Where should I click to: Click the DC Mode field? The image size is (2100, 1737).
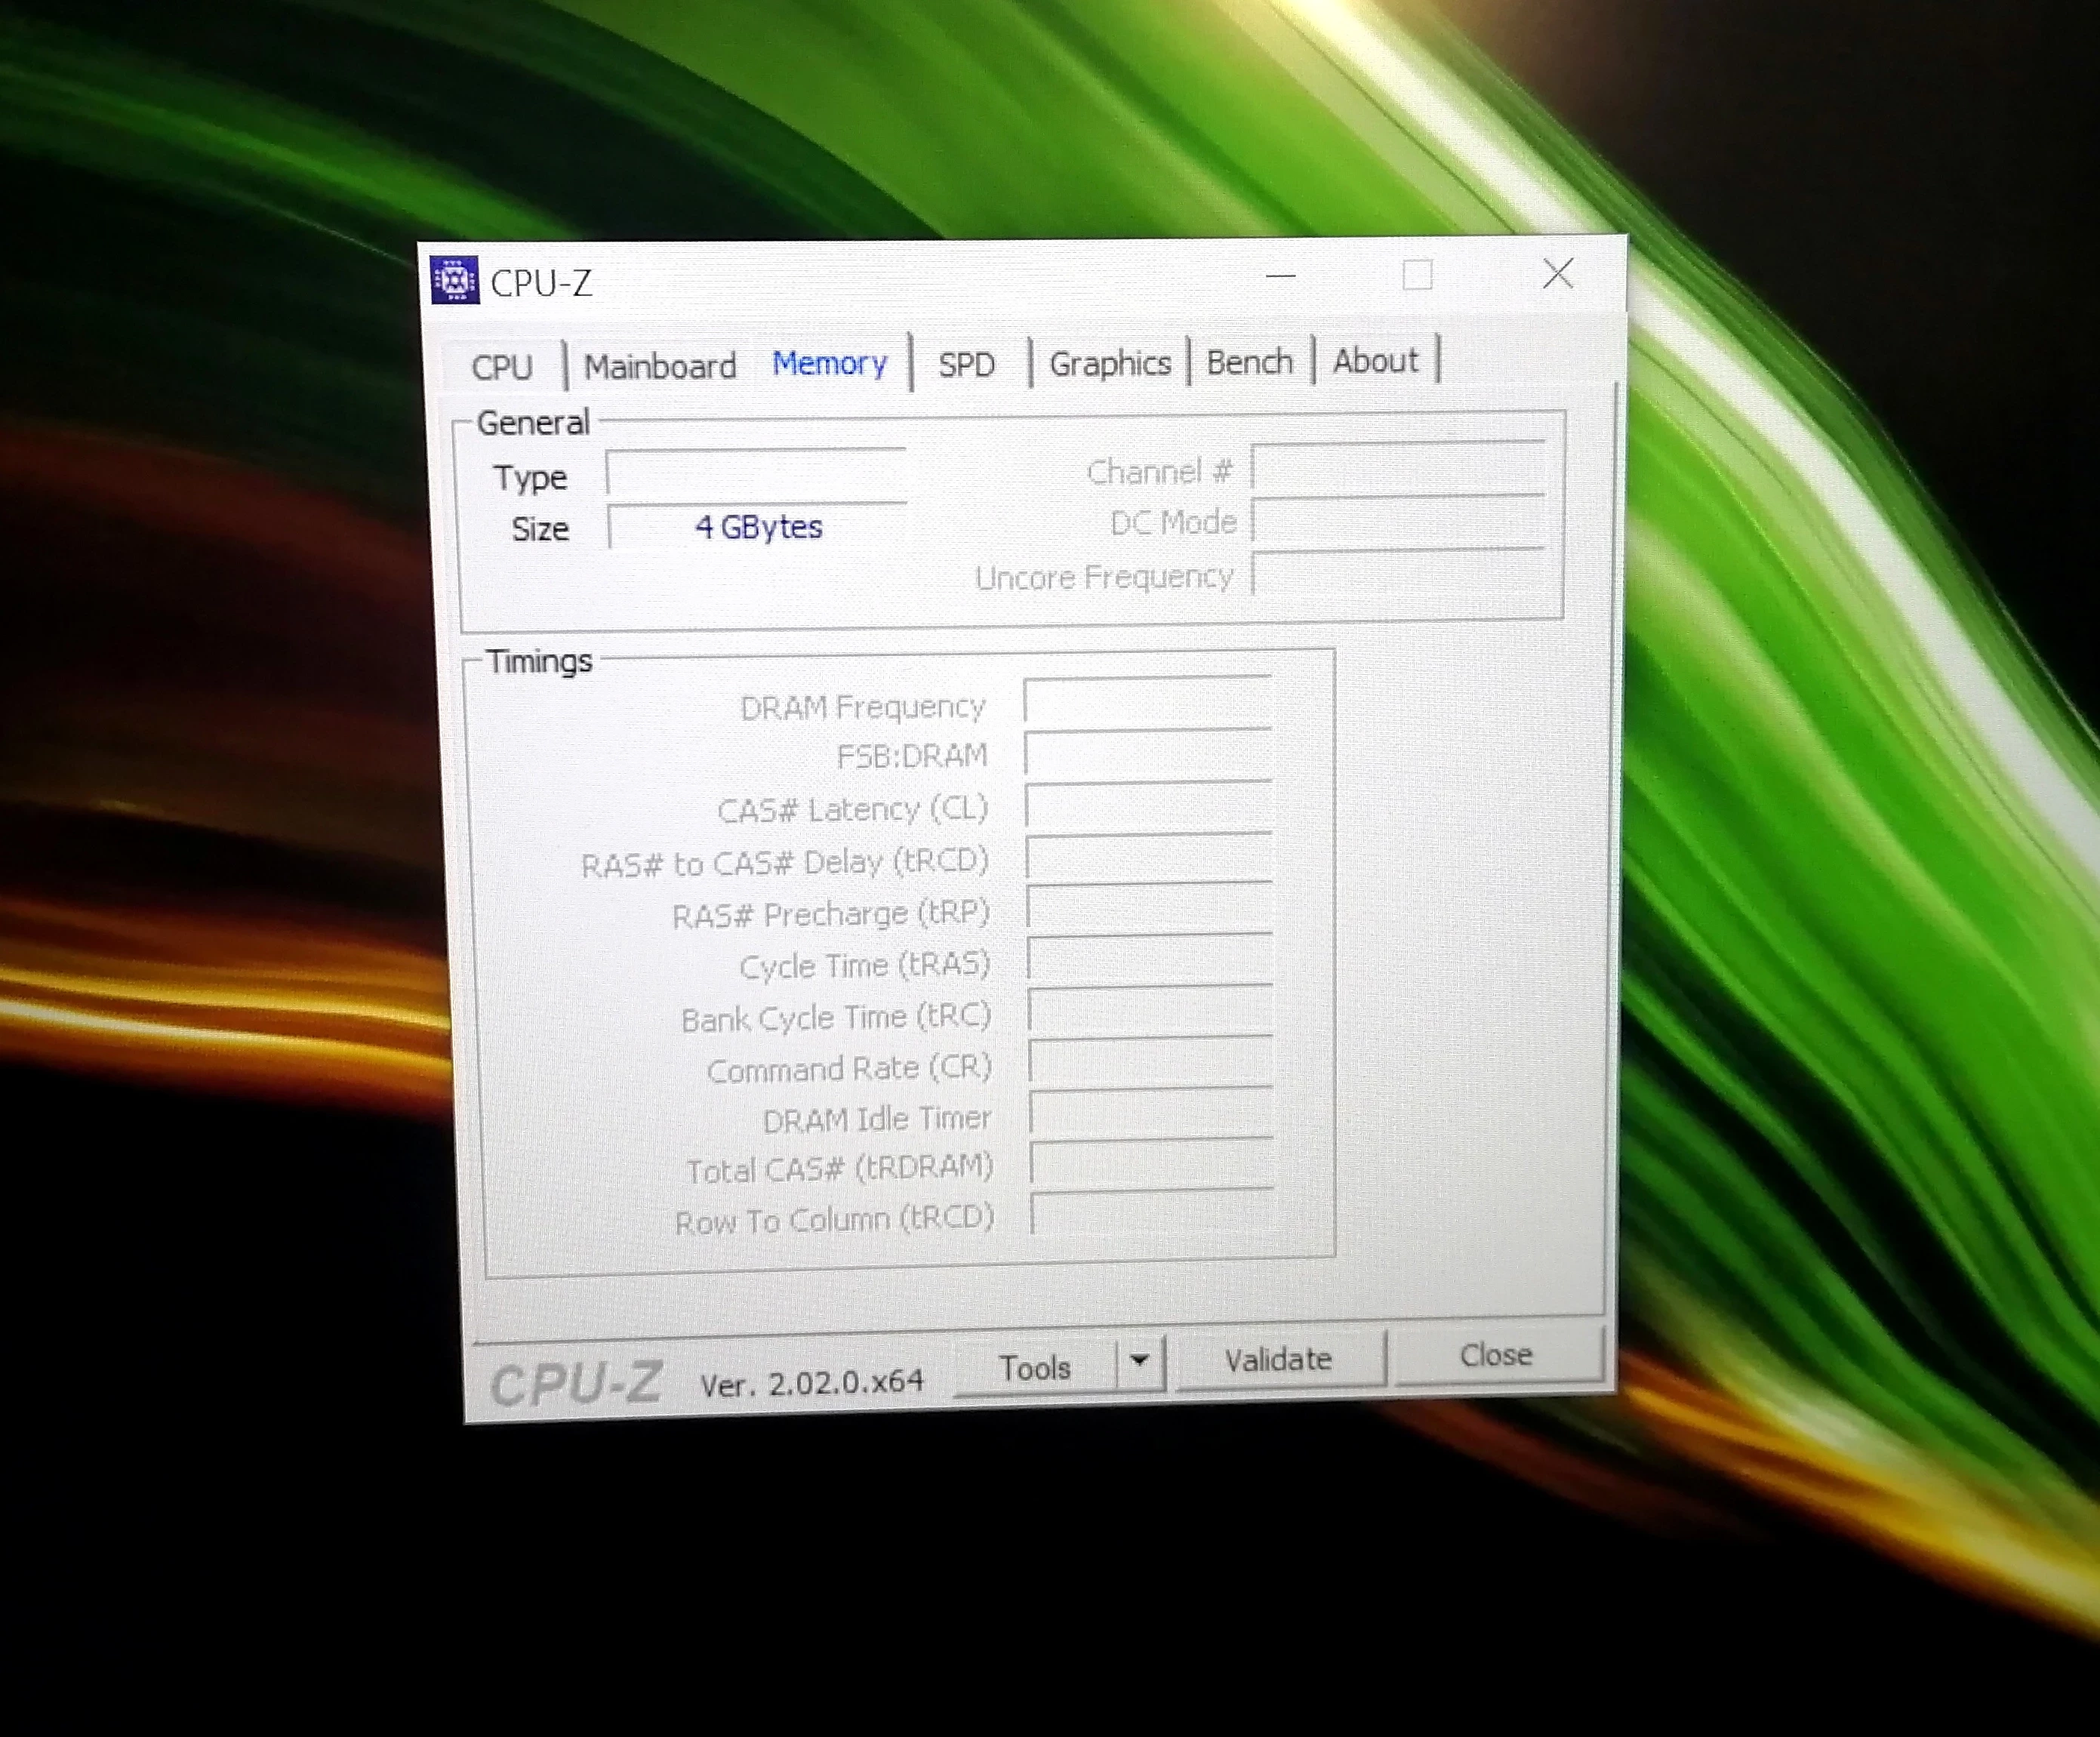1398,521
